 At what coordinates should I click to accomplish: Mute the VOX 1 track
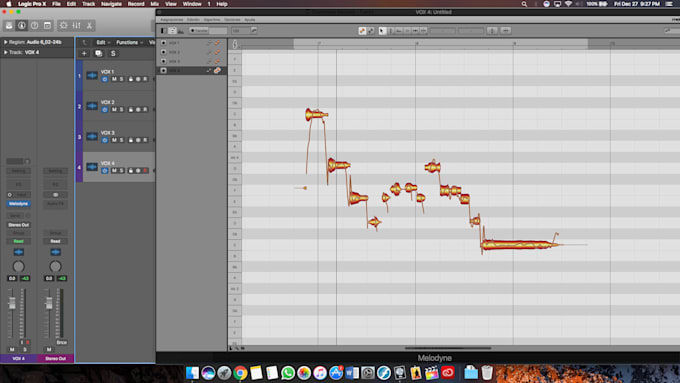click(x=114, y=79)
